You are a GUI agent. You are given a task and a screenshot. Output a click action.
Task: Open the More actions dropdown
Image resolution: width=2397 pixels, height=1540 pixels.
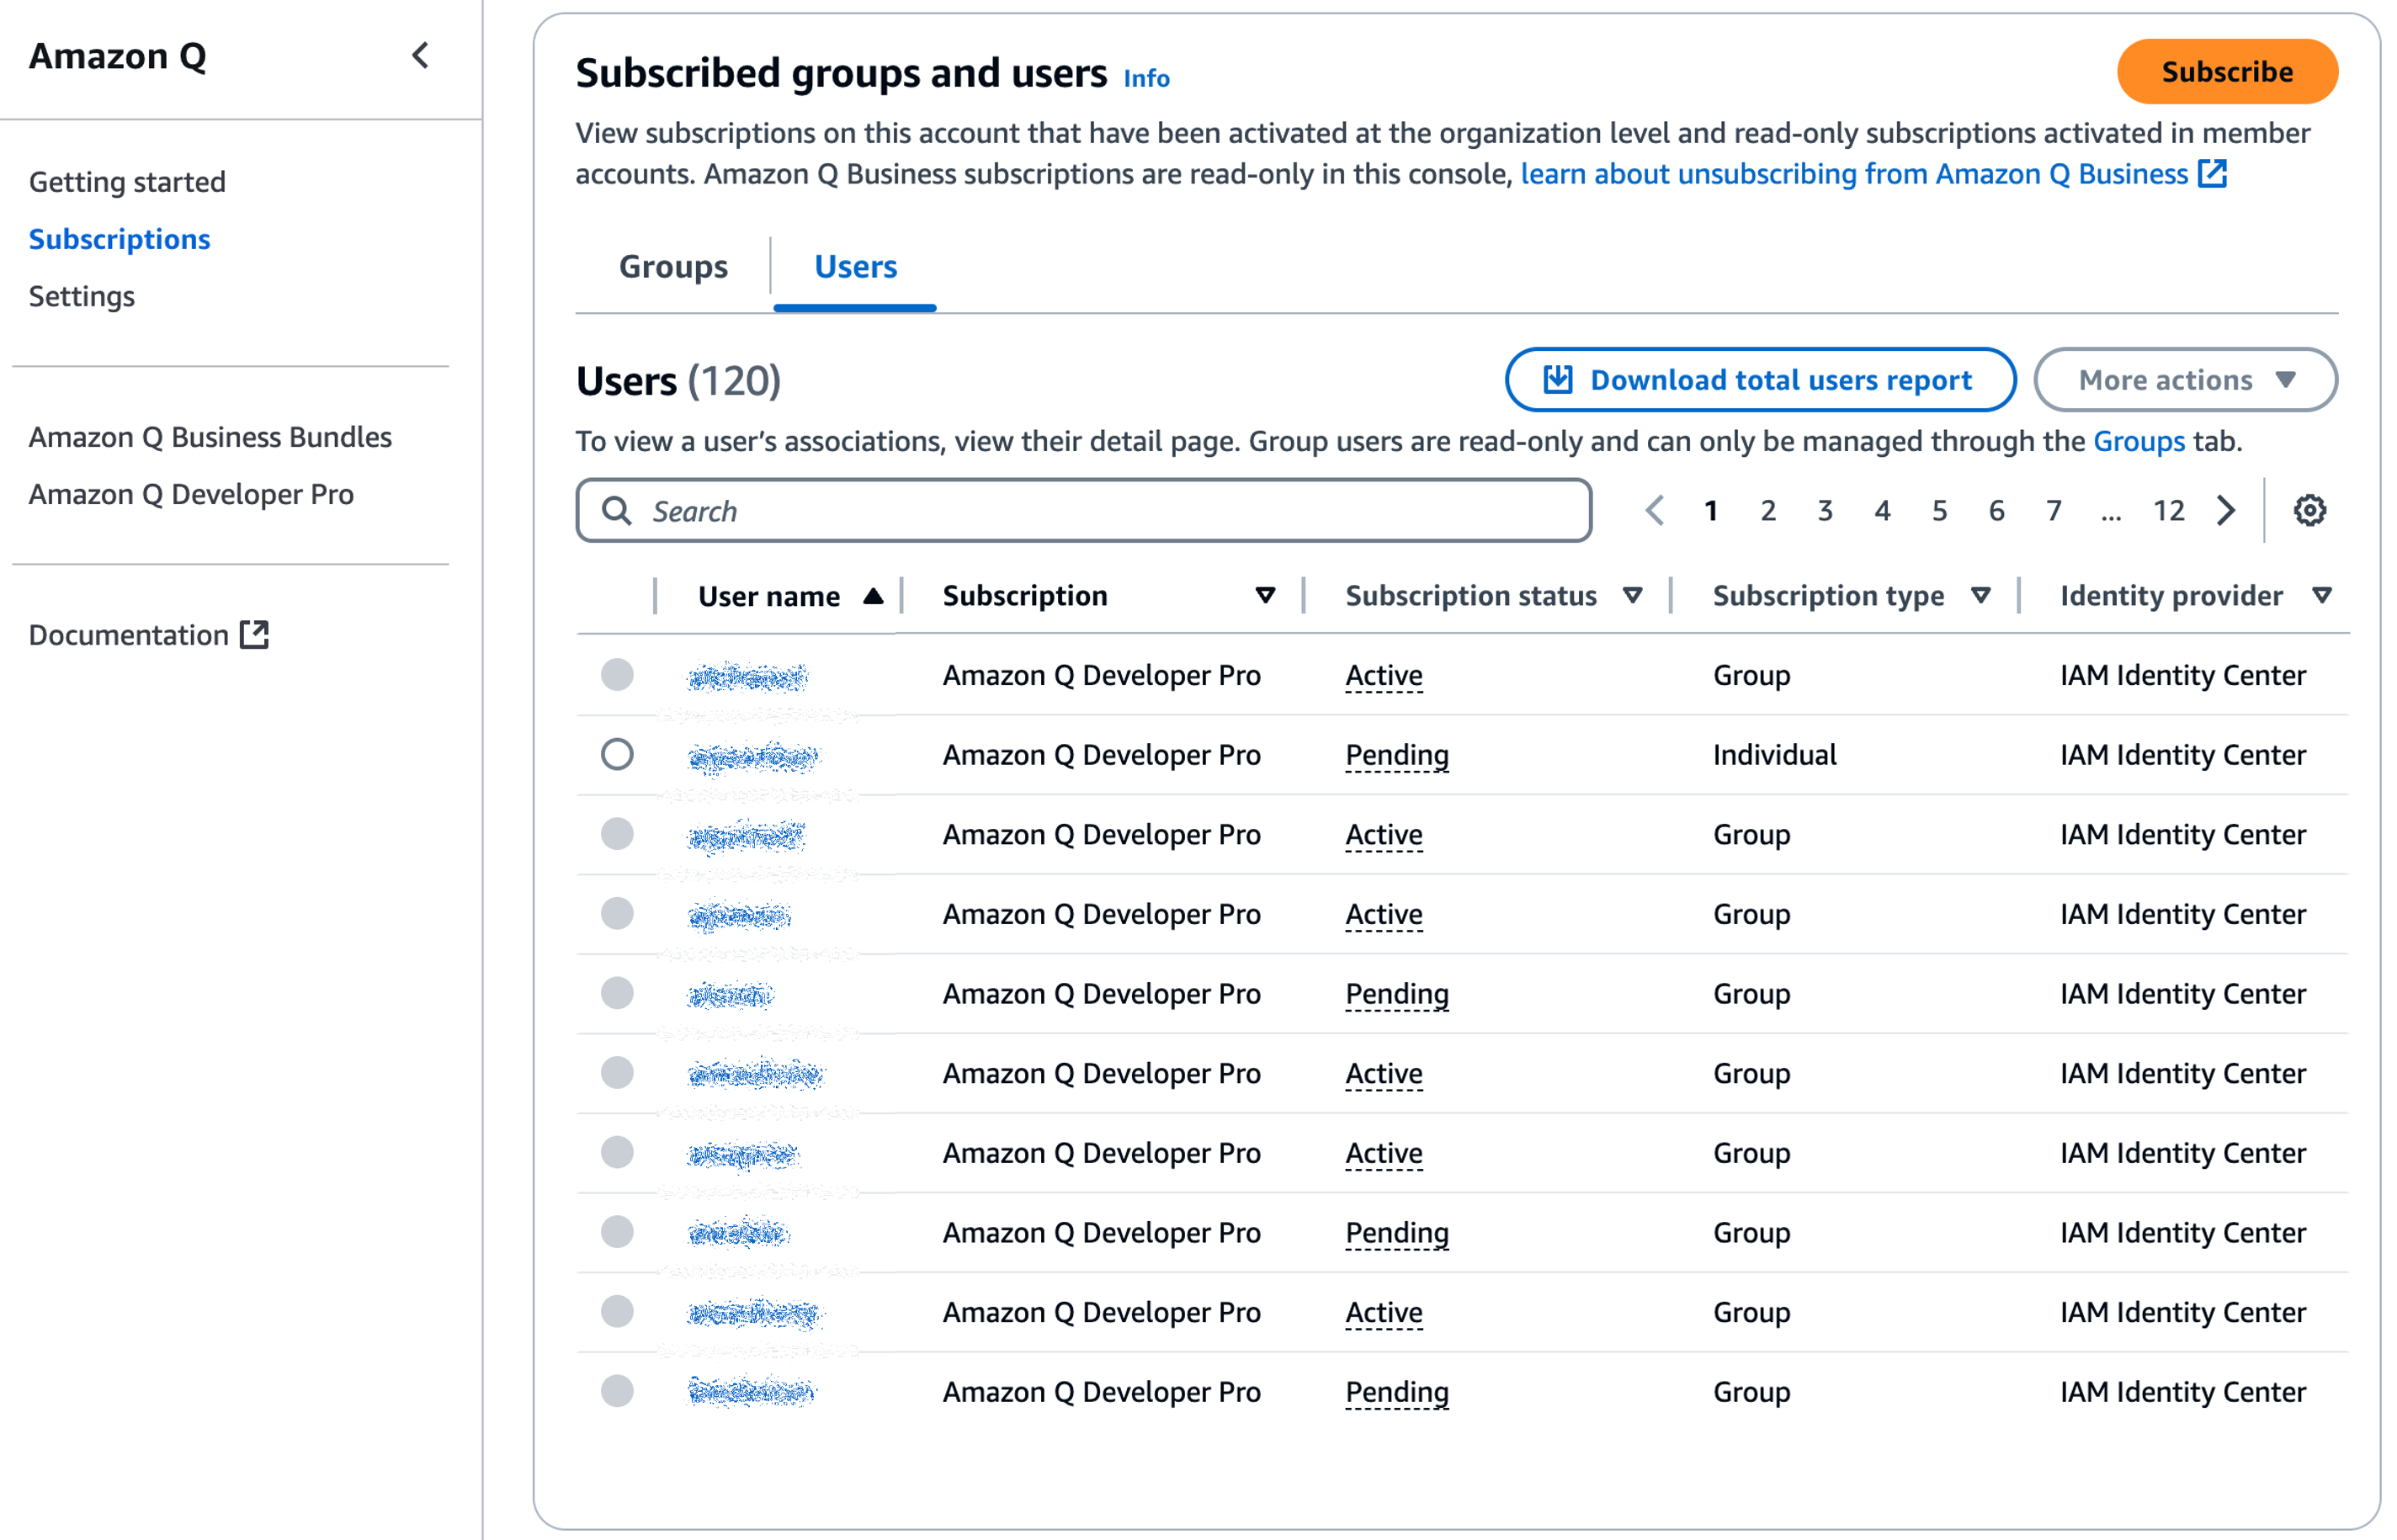coord(2184,379)
